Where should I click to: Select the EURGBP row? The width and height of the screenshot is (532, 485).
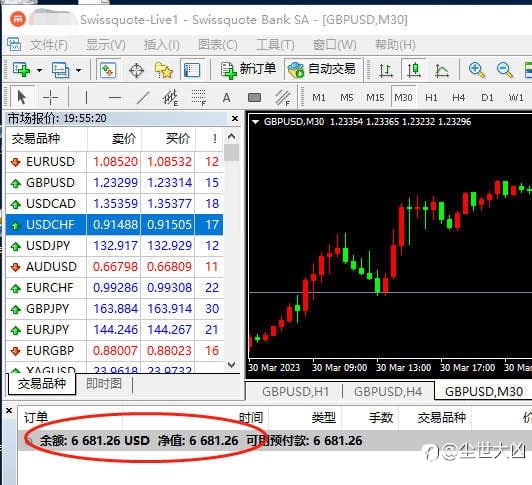[114, 351]
